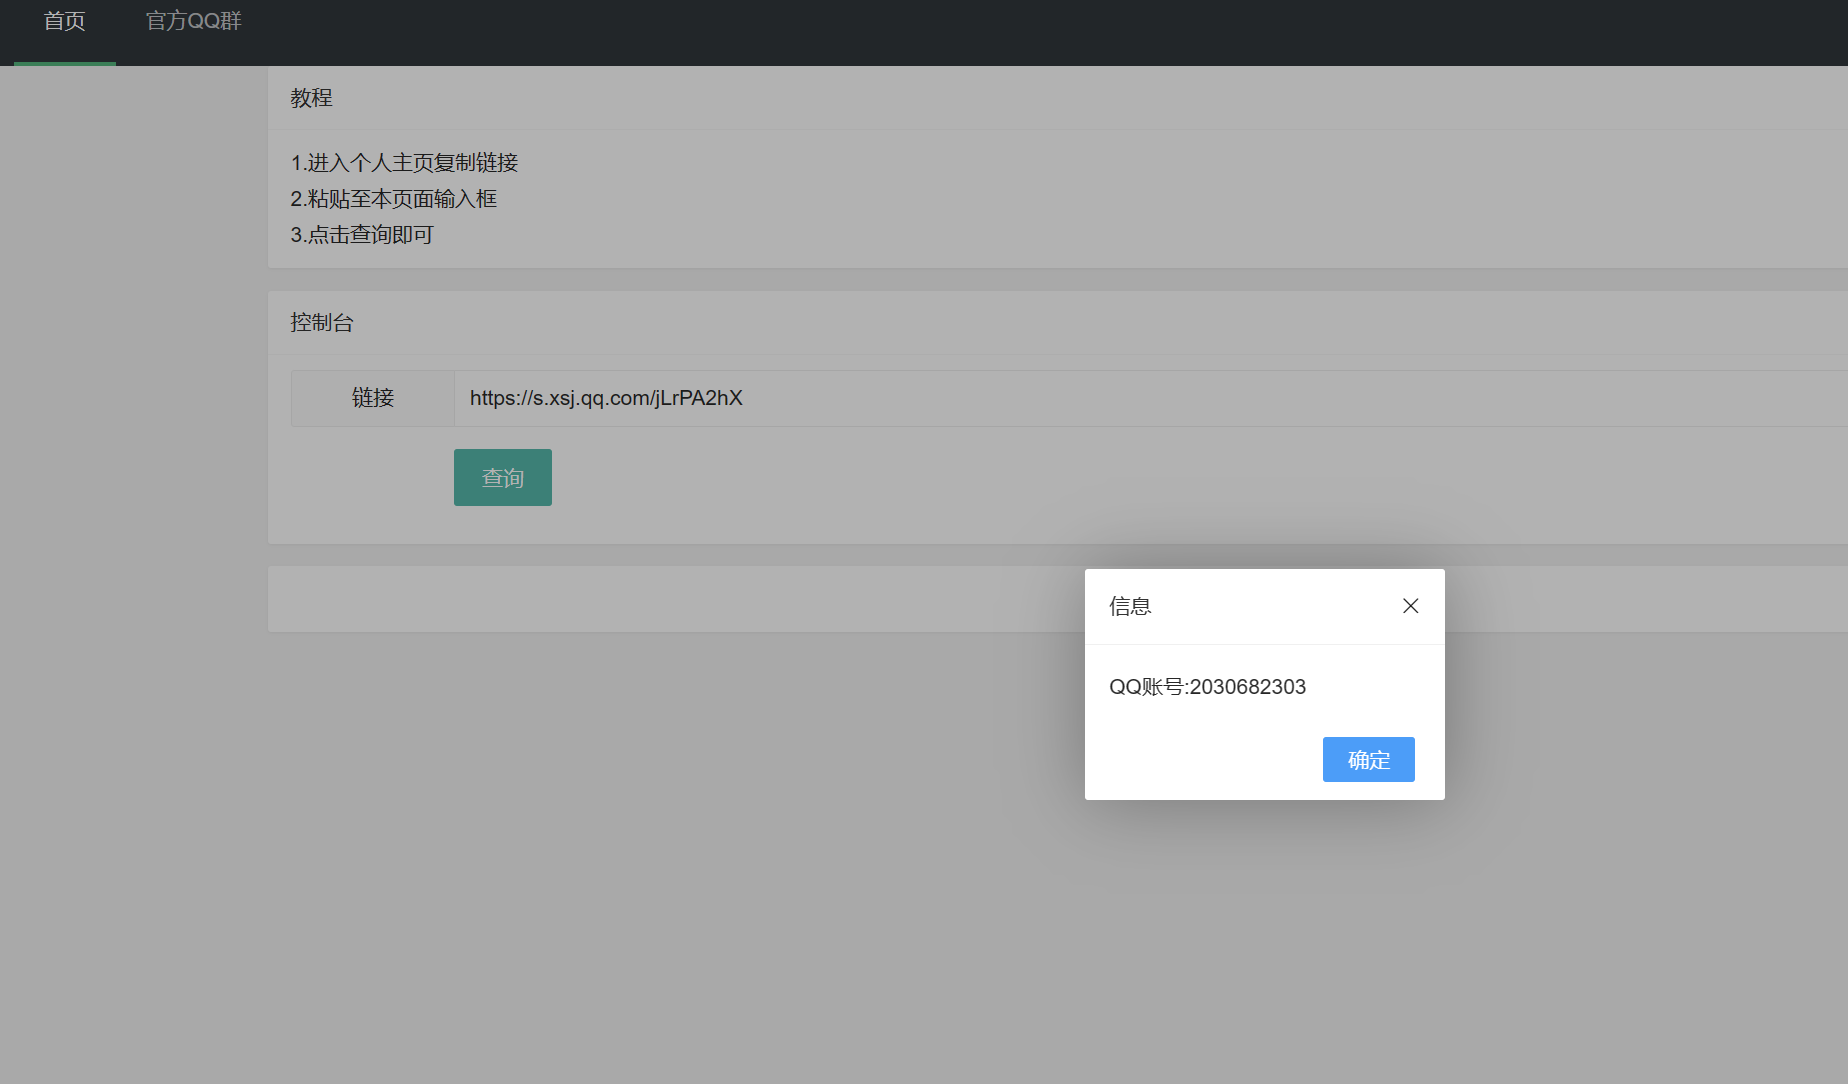
Task: Click the dialog footer left of 确定
Action: 1200,760
